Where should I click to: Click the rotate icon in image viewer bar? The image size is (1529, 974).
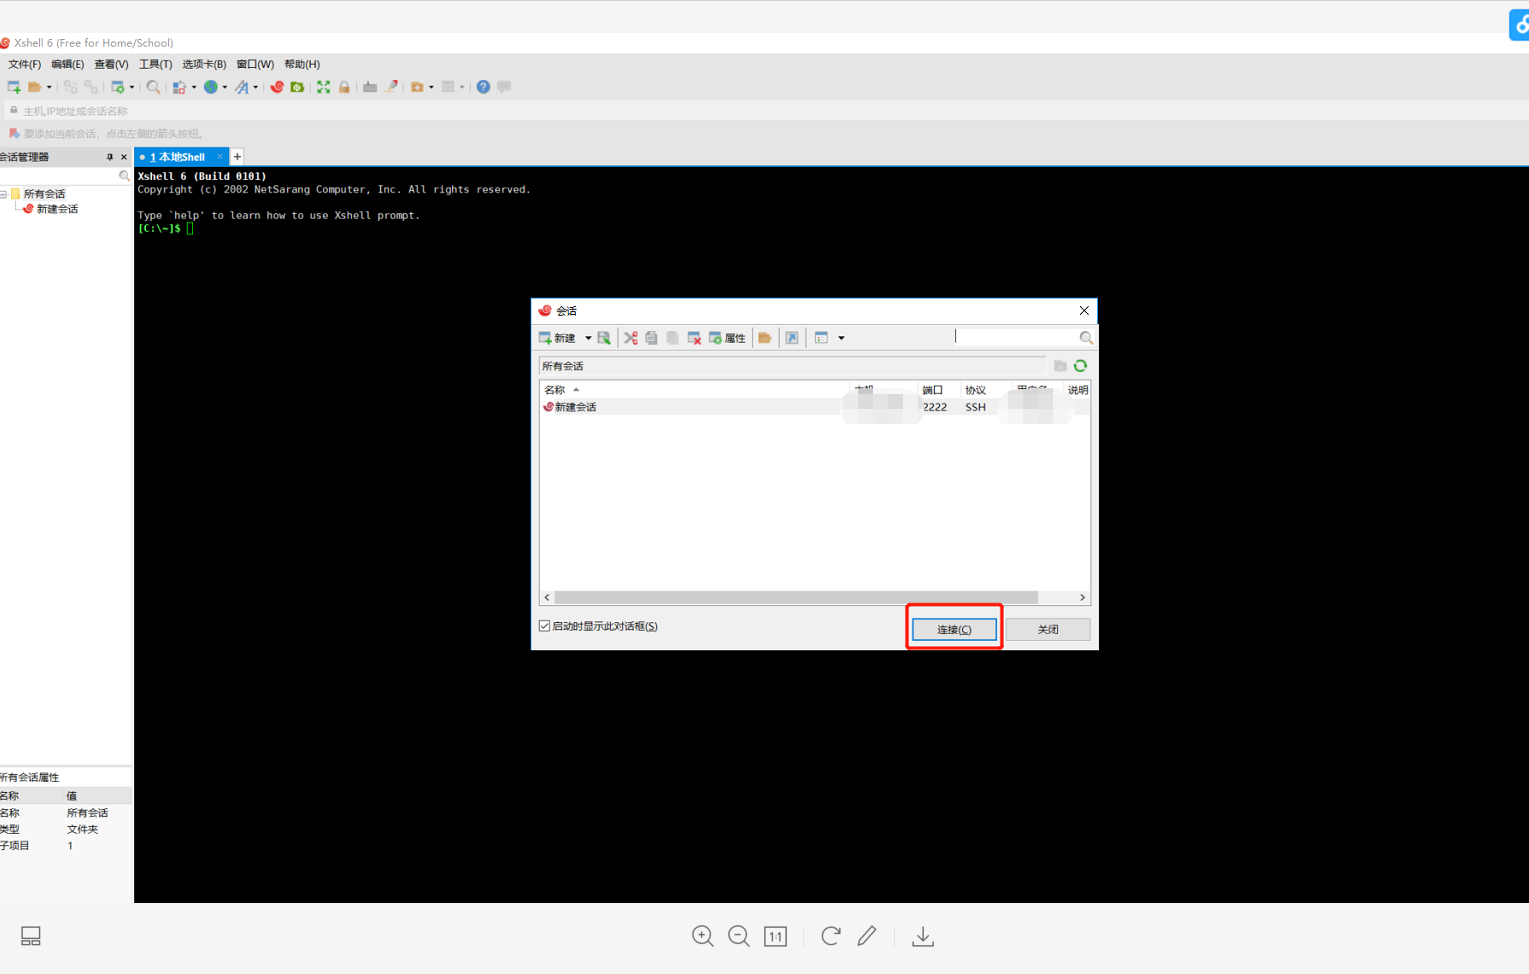(831, 936)
